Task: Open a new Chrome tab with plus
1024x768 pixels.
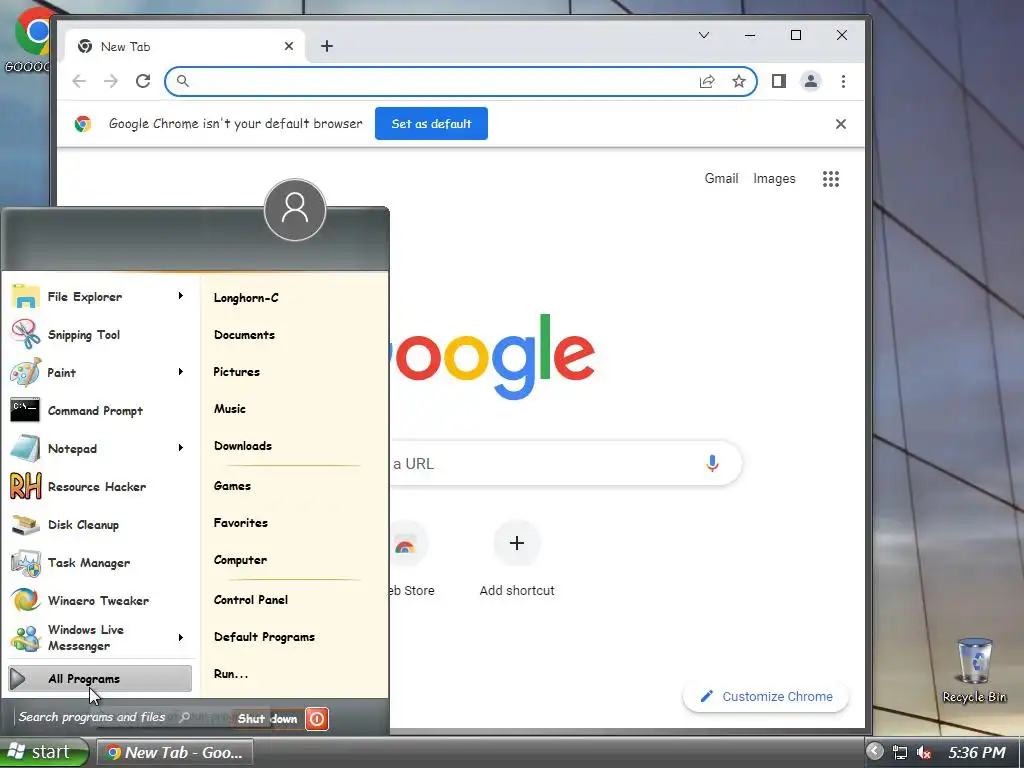Action: (x=327, y=46)
